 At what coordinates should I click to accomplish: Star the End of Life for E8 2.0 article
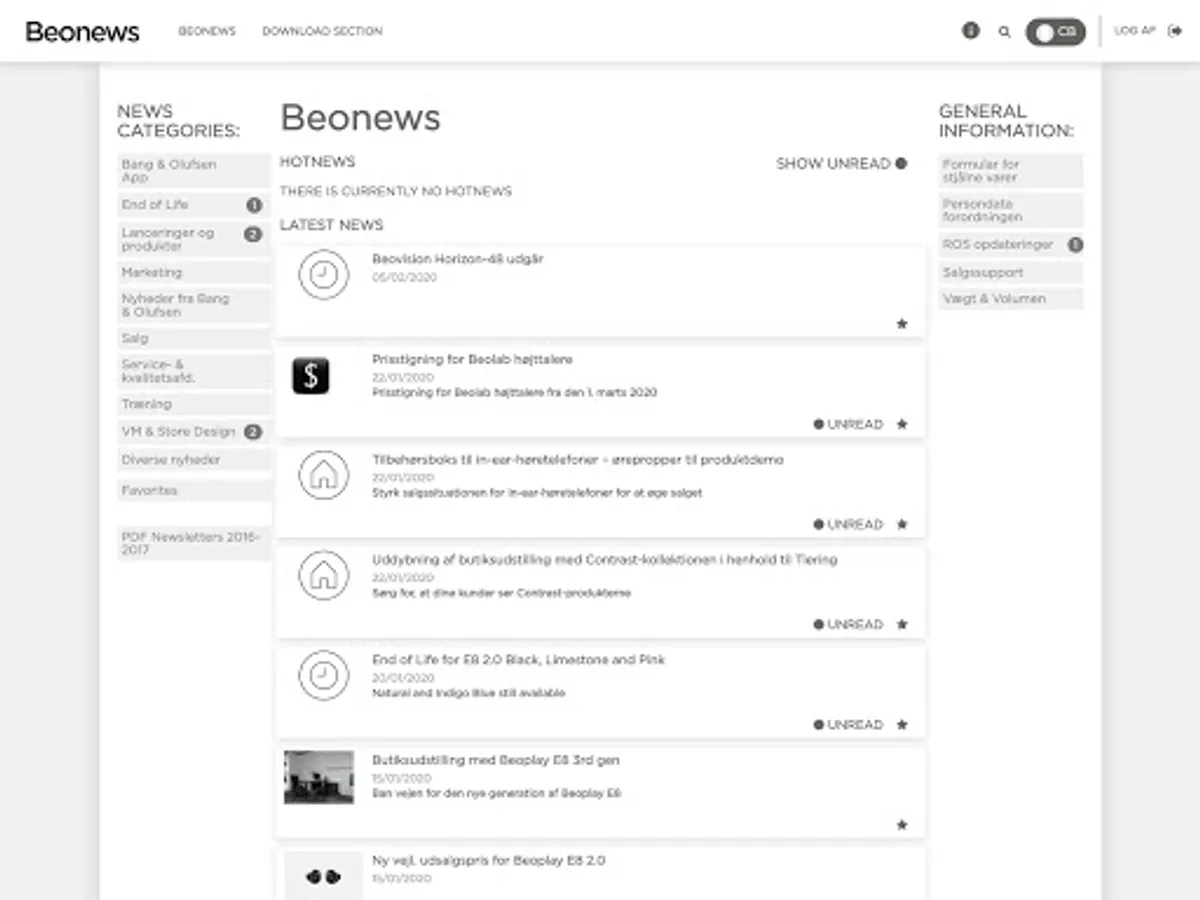click(902, 724)
